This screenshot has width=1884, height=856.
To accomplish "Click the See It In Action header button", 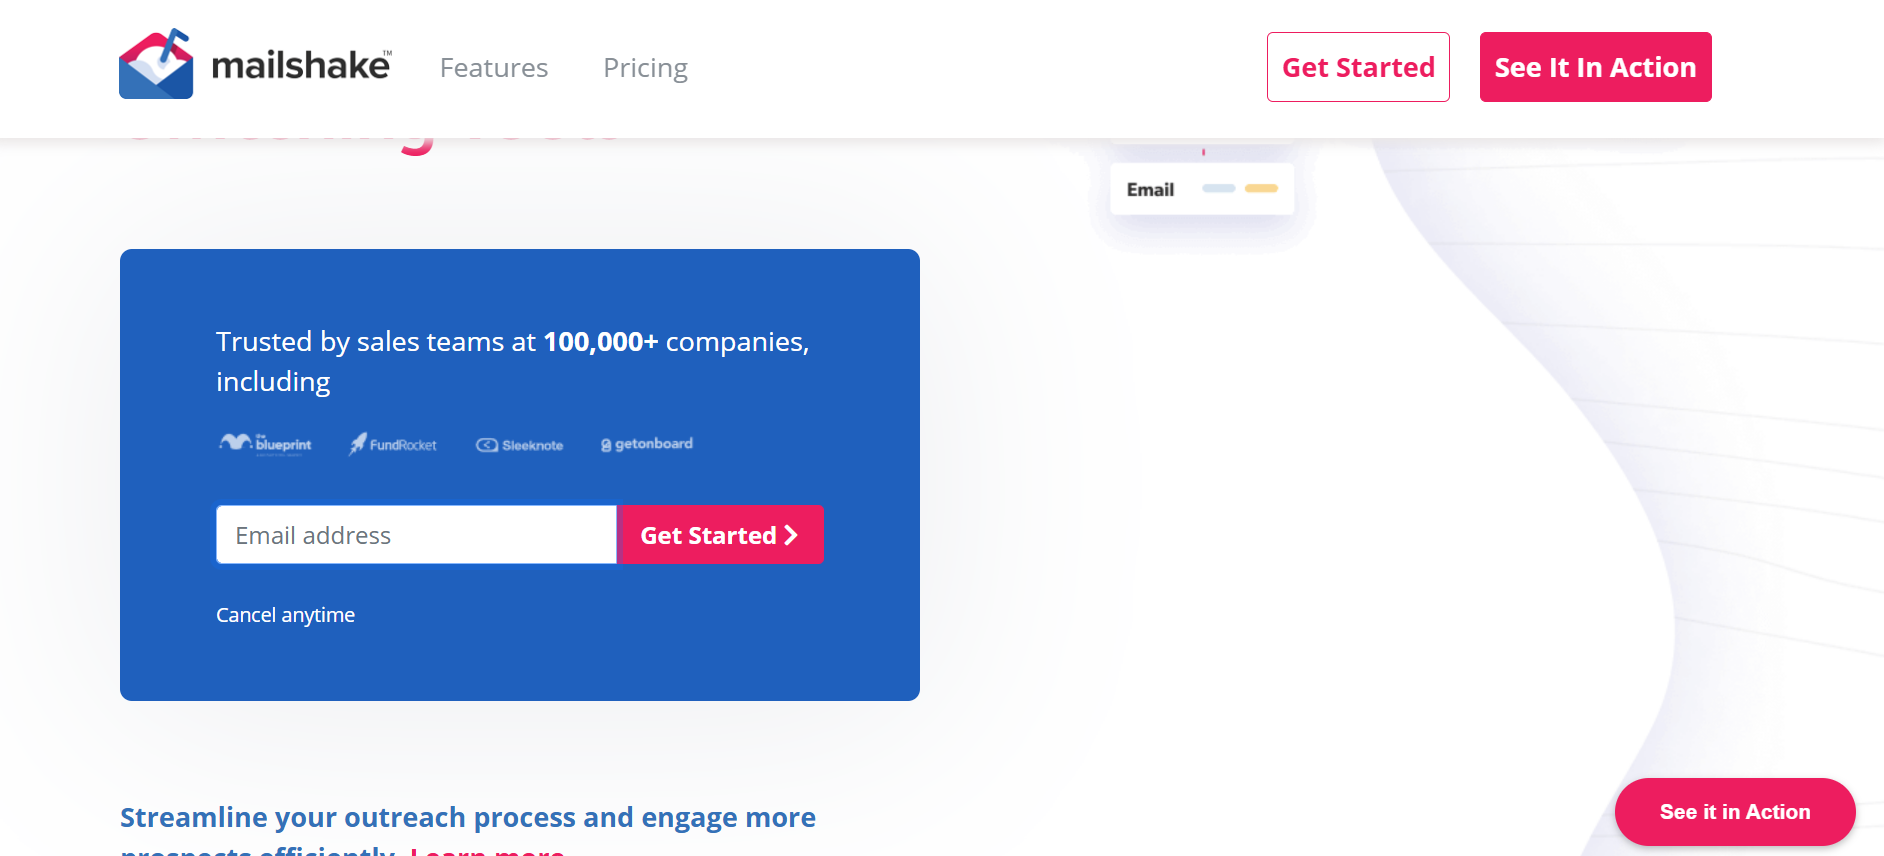I will 1595,67.
